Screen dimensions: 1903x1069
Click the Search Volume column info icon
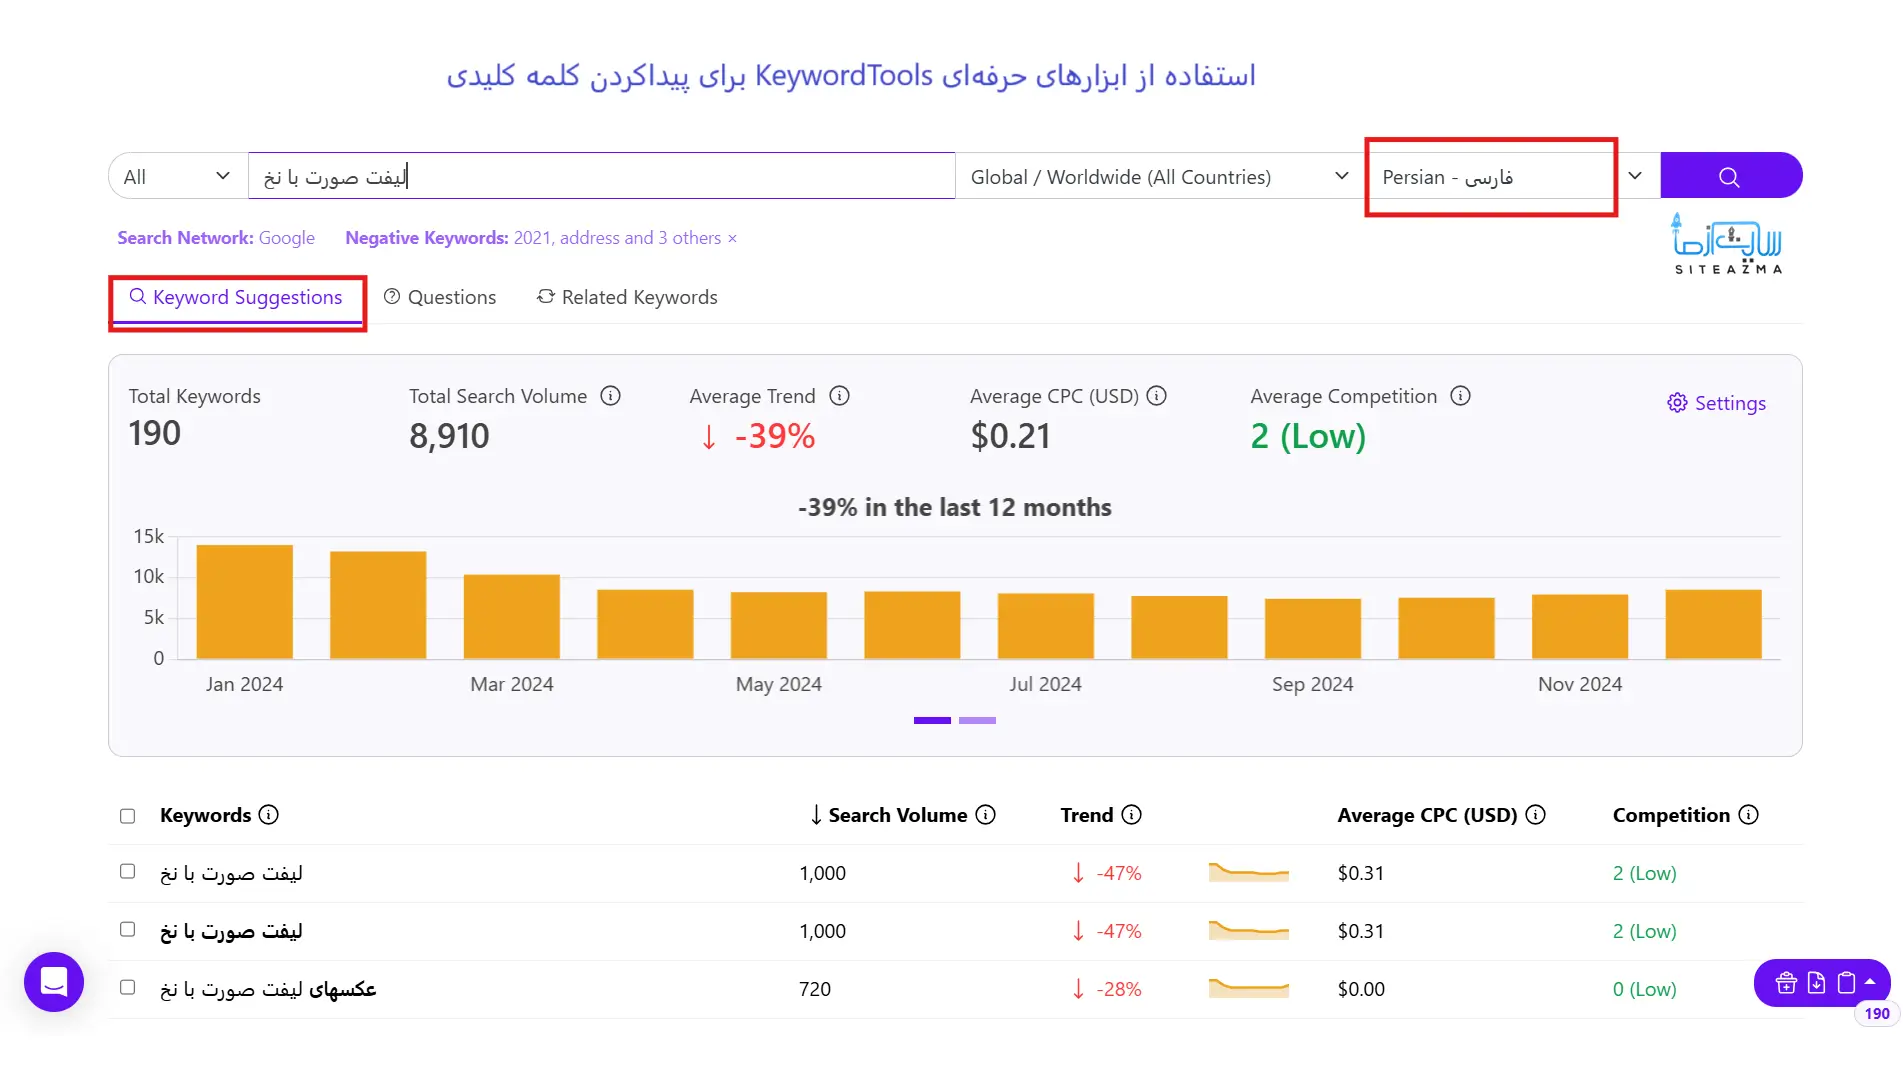(985, 815)
